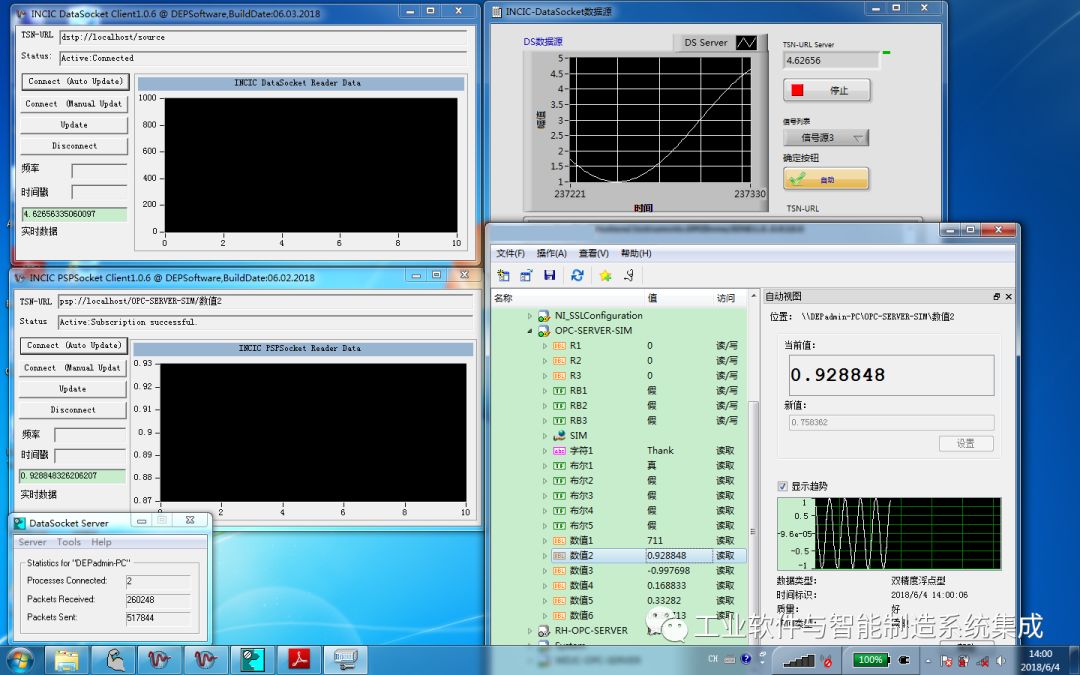
Task: Collapse the OPC-SERVER-SIM tree node
Action: pyautogui.click(x=531, y=331)
